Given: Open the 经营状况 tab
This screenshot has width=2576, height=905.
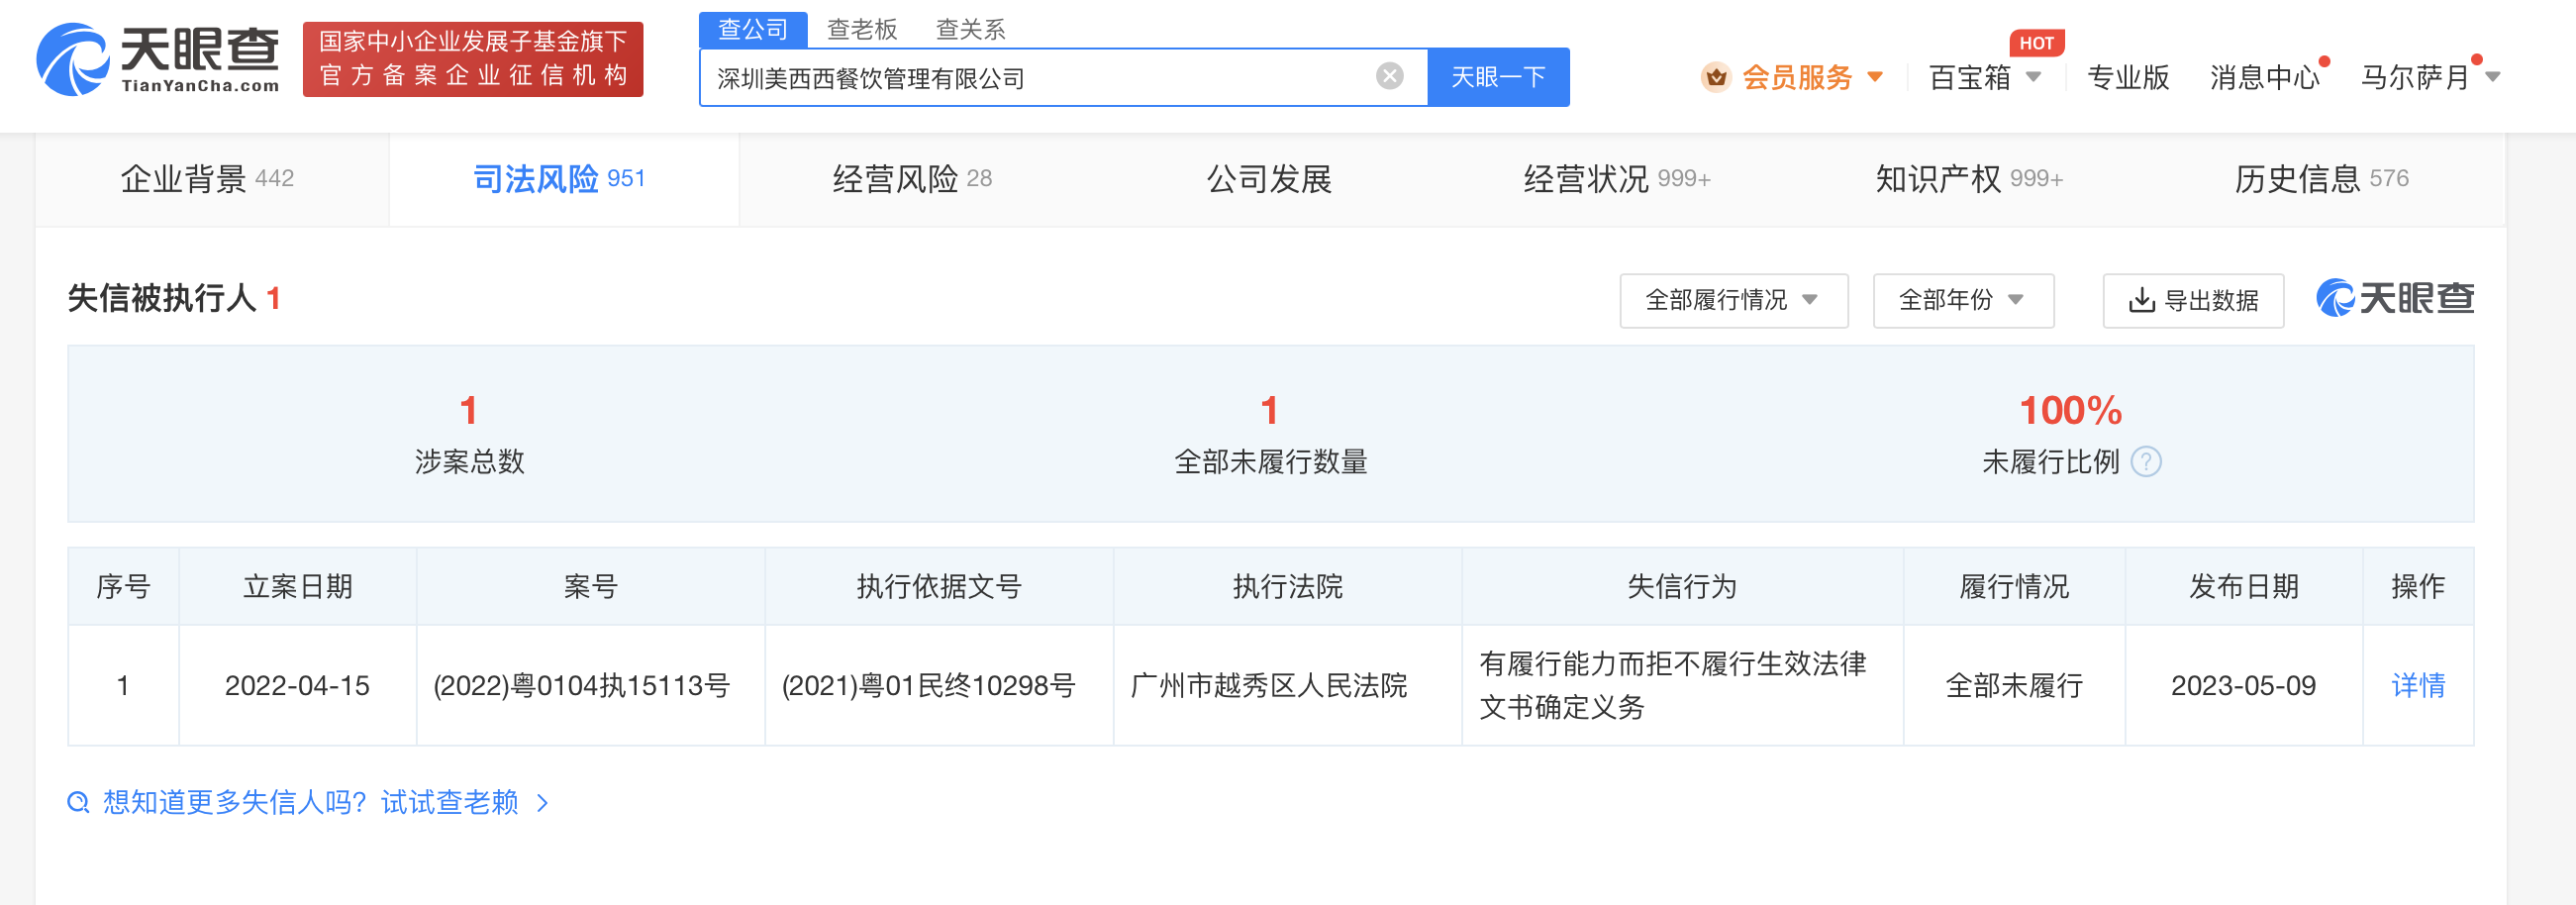Looking at the screenshot, I should click(x=1617, y=179).
